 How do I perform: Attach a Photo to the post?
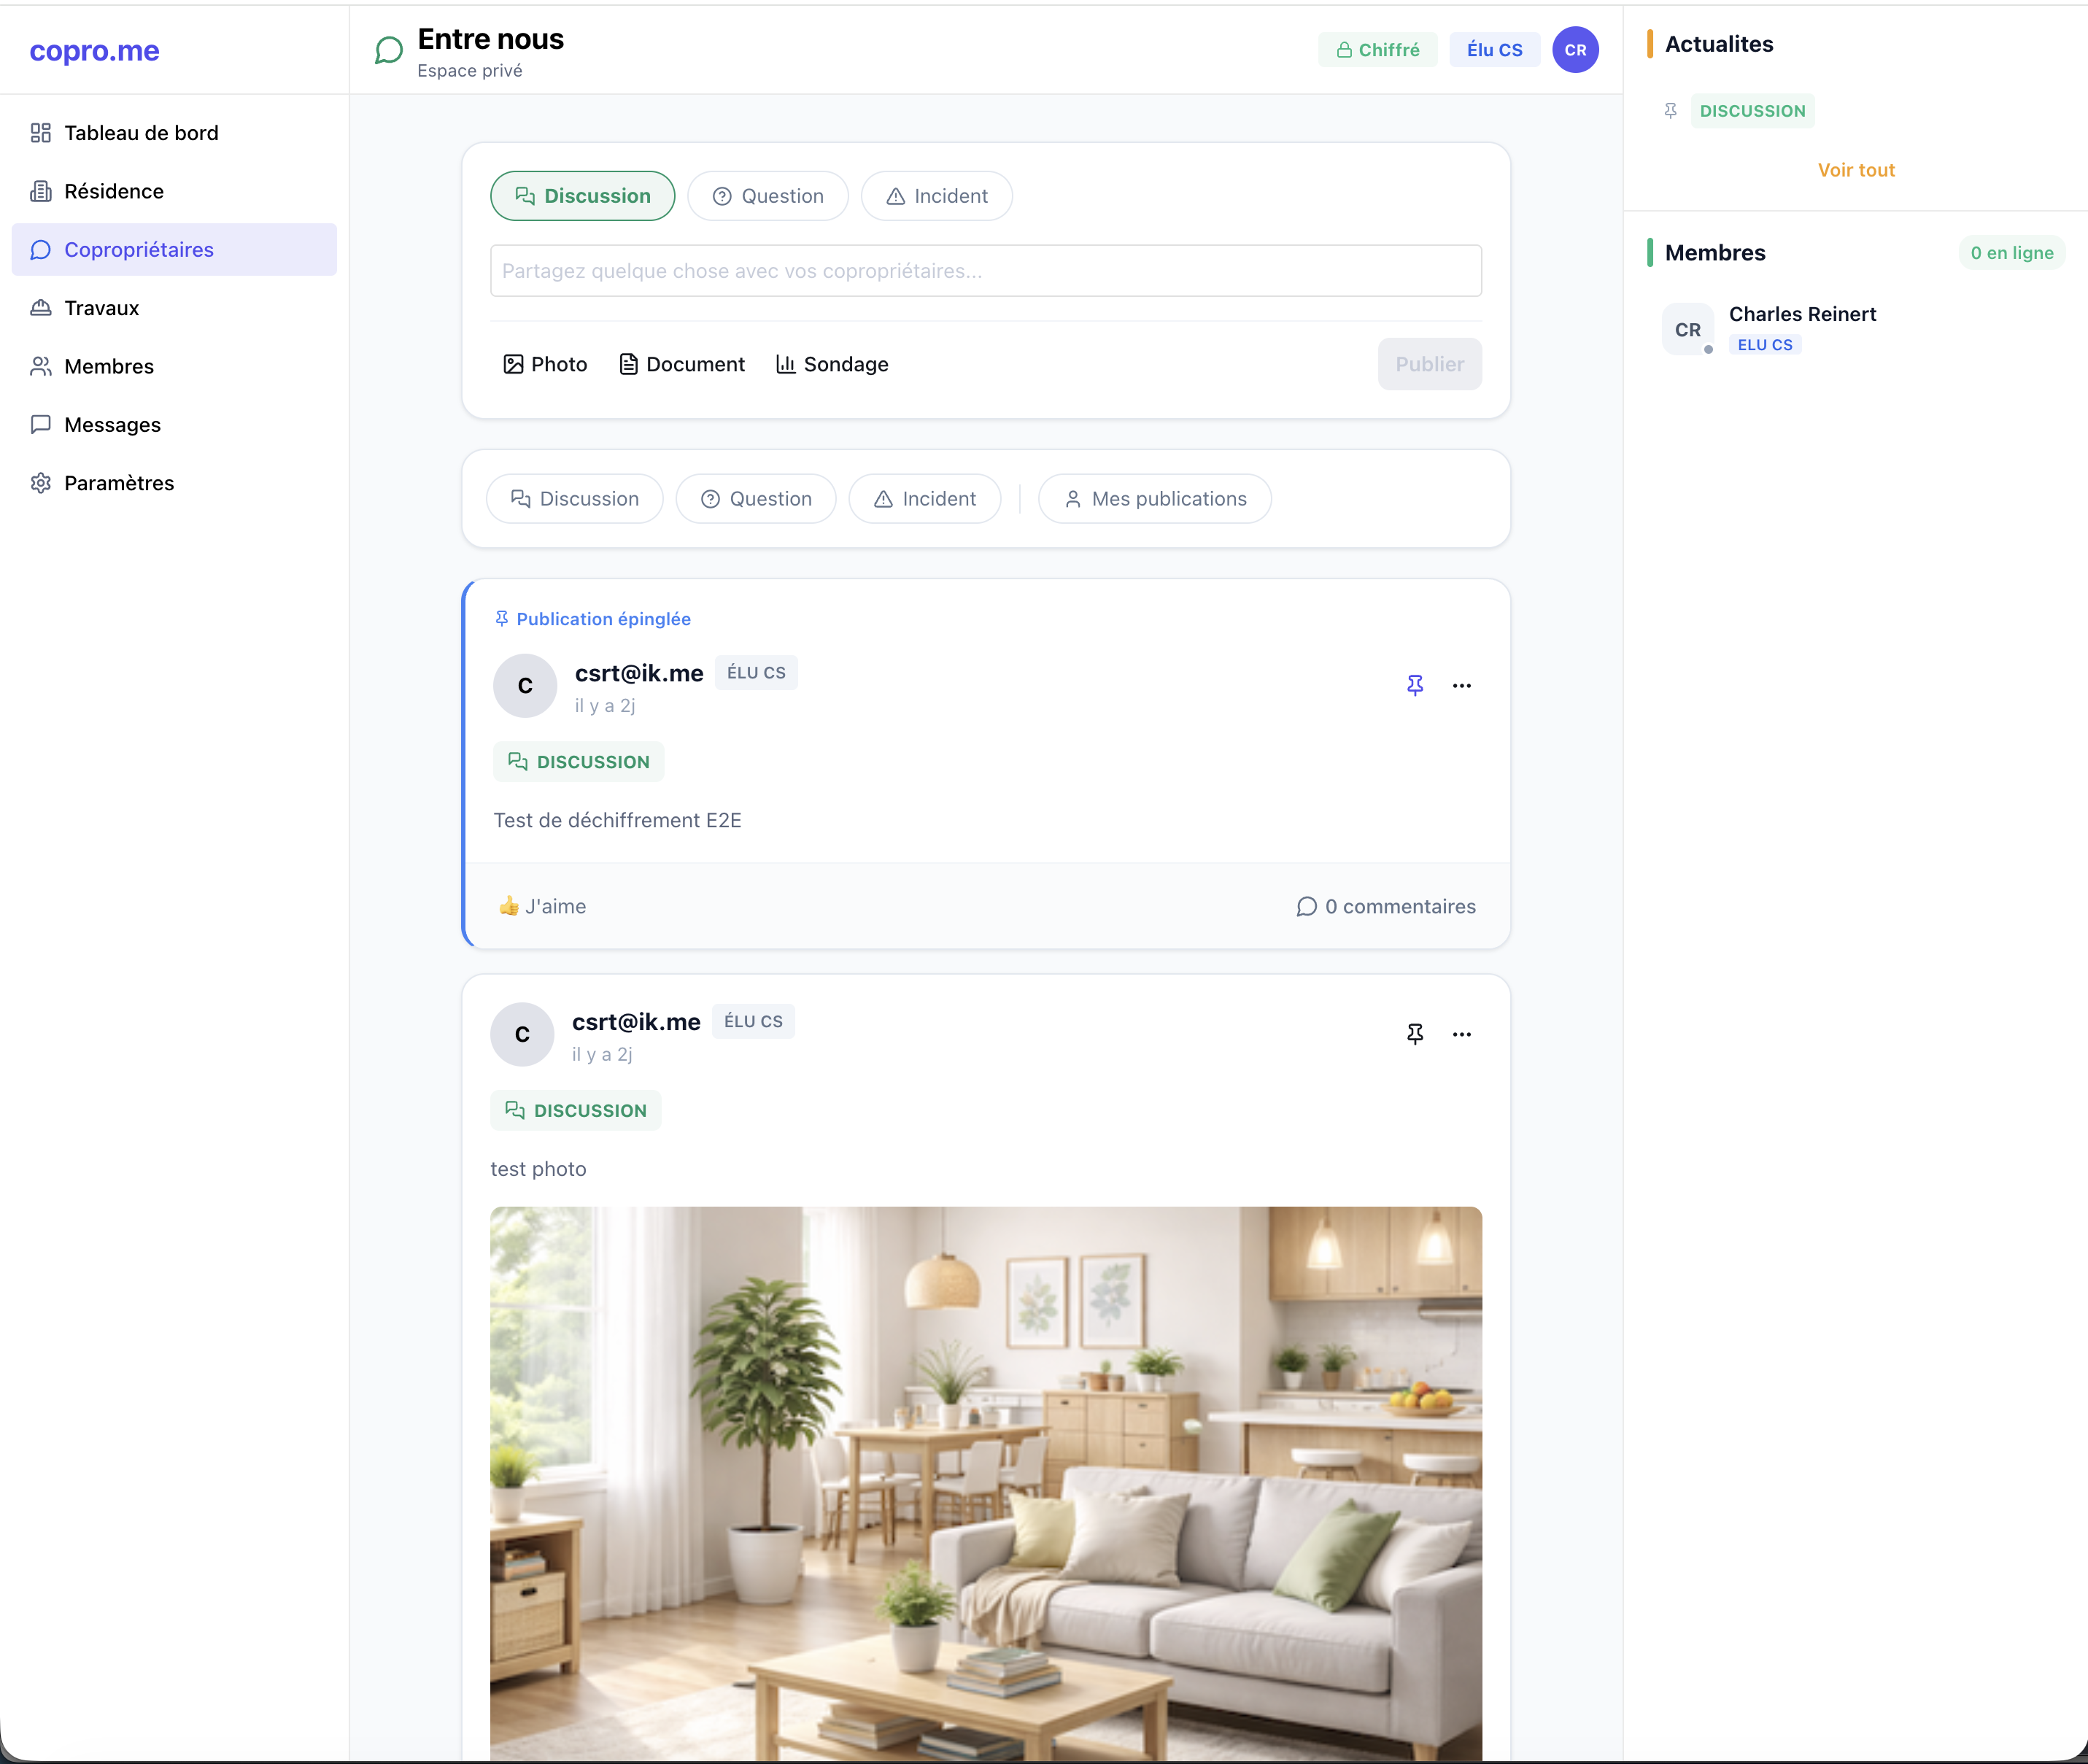pos(545,364)
